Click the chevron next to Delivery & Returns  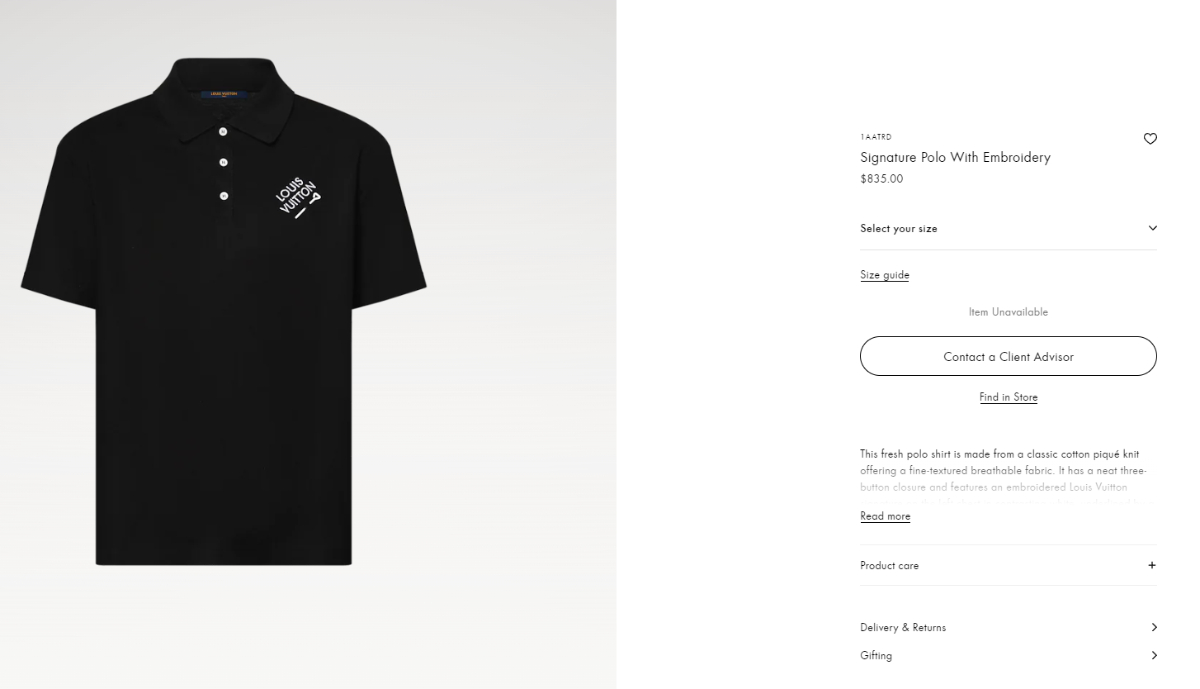click(x=1154, y=627)
